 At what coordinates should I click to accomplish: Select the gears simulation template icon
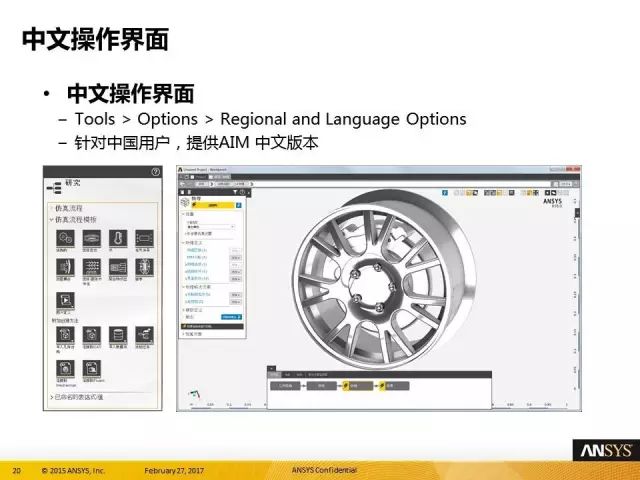click(x=65, y=238)
